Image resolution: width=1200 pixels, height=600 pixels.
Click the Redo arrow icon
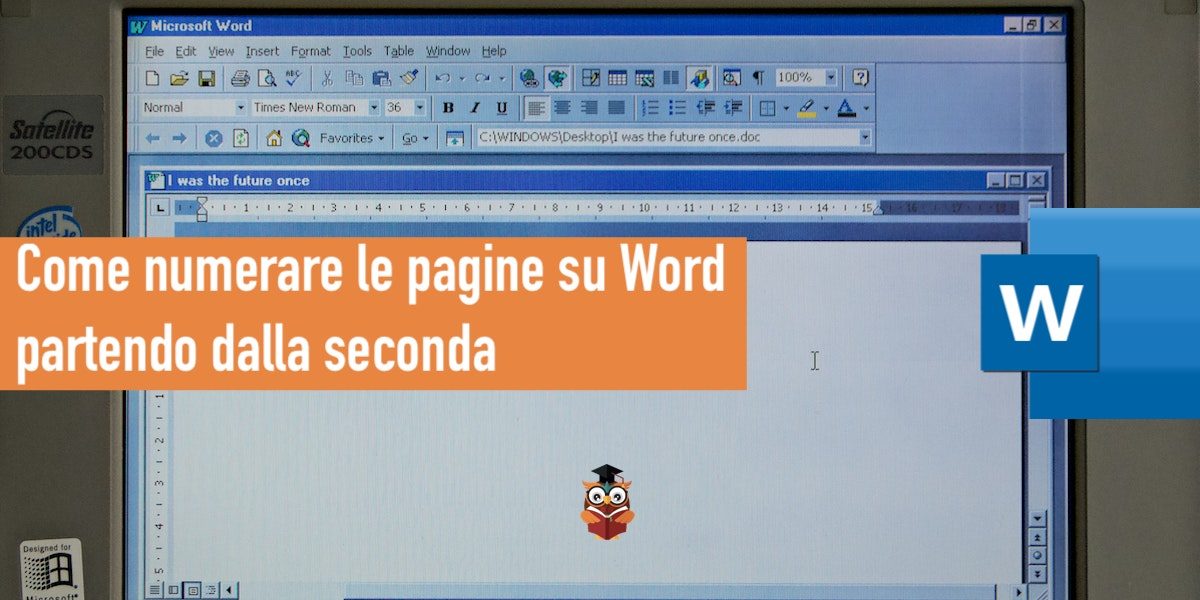pos(483,77)
